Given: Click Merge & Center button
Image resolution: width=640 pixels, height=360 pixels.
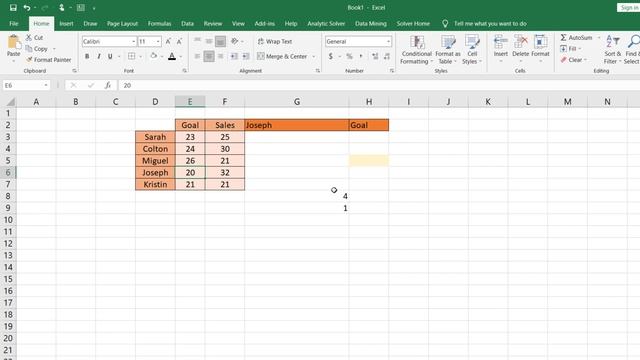Looking at the screenshot, I should pos(282,56).
